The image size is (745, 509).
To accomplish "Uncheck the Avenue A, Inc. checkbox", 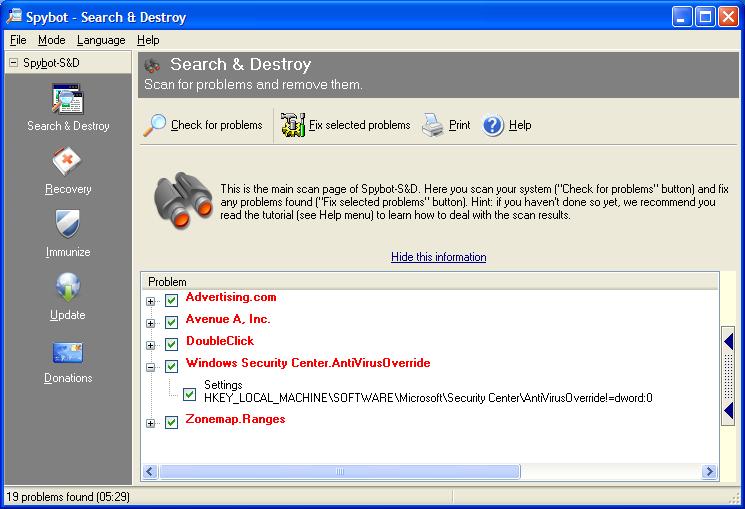I will coord(172,322).
